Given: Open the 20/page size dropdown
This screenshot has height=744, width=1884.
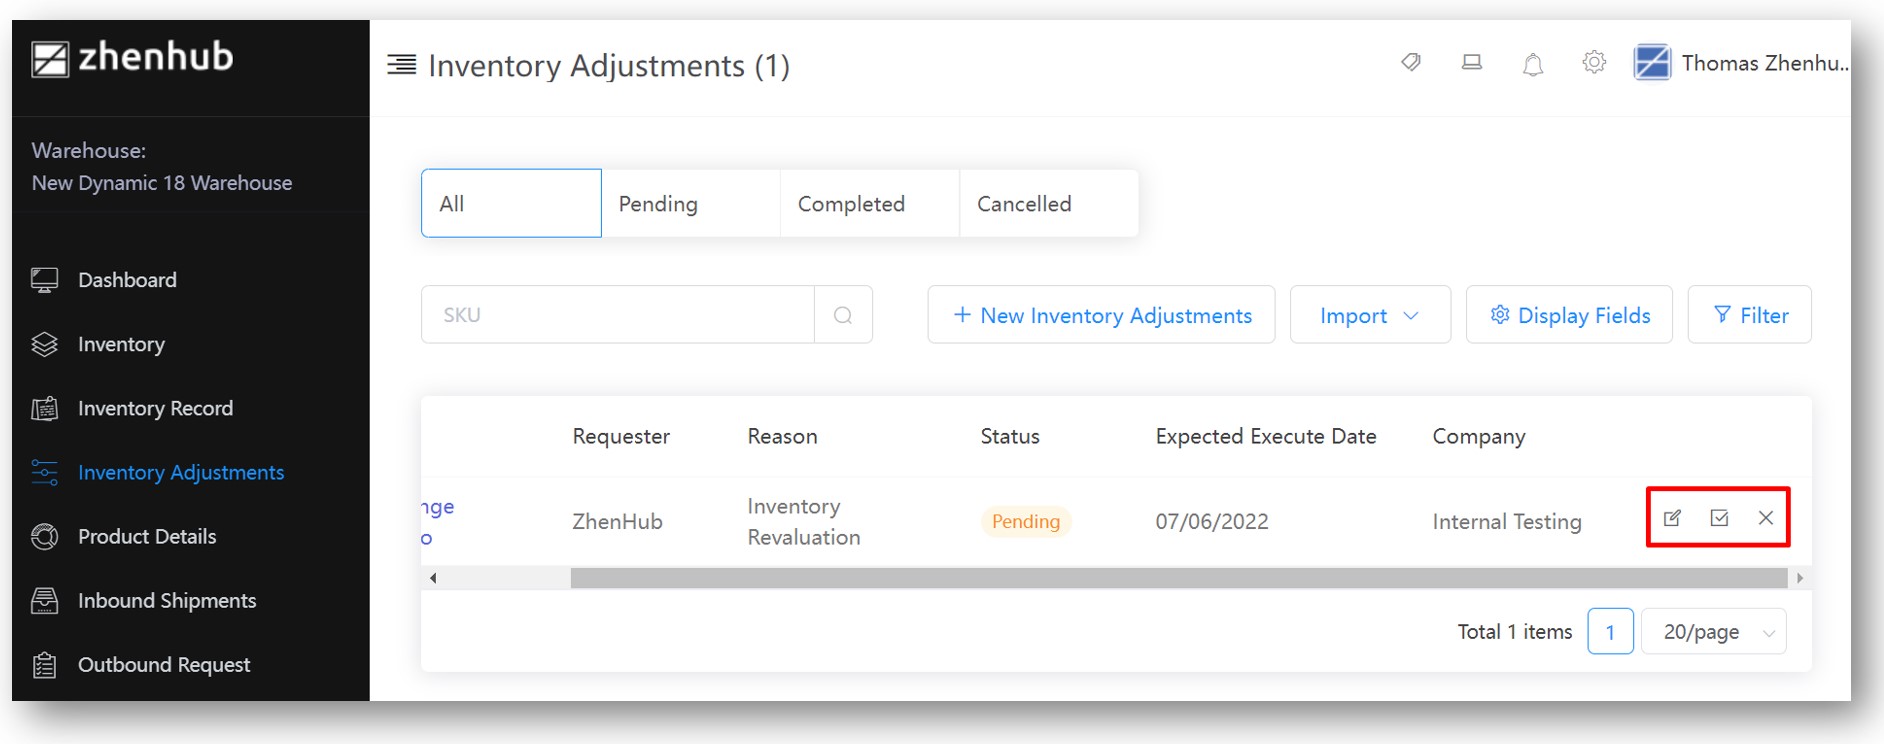Looking at the screenshot, I should [1714, 632].
